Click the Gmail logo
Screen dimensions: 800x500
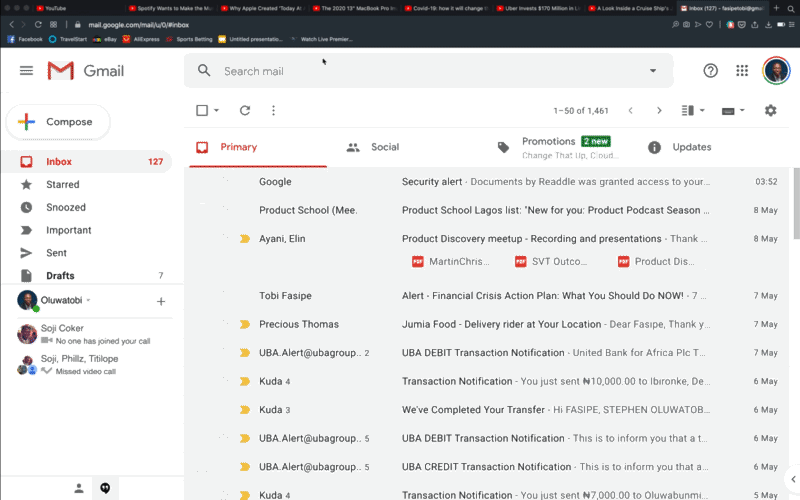point(85,71)
